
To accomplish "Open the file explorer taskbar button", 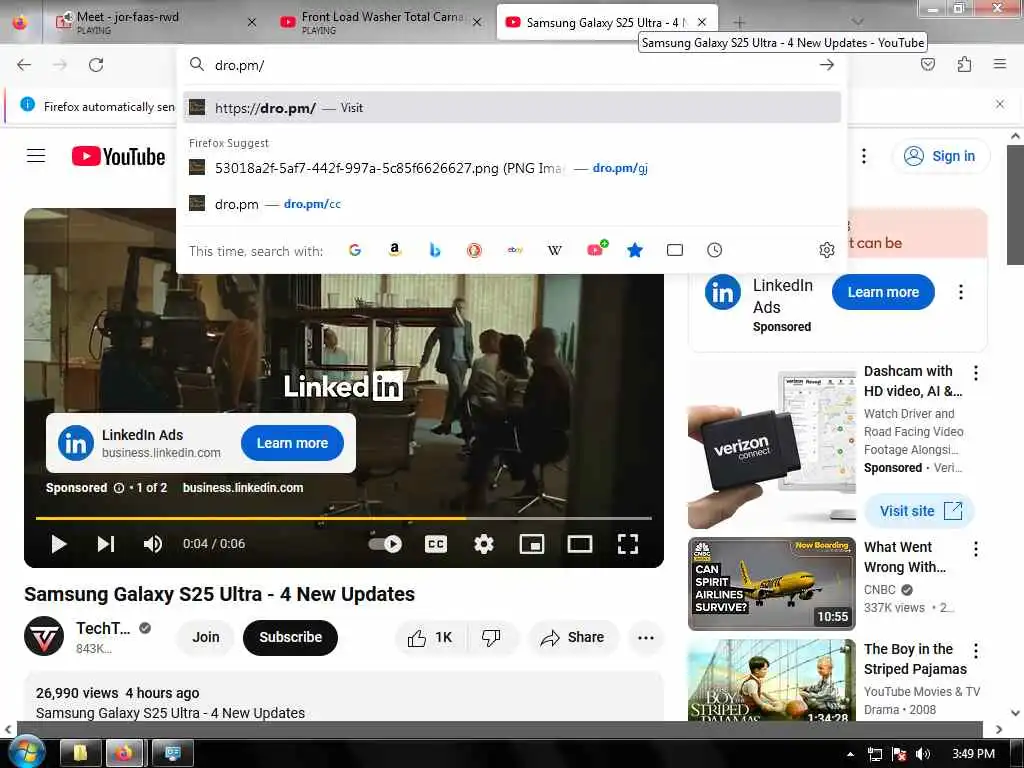I will tap(80, 754).
